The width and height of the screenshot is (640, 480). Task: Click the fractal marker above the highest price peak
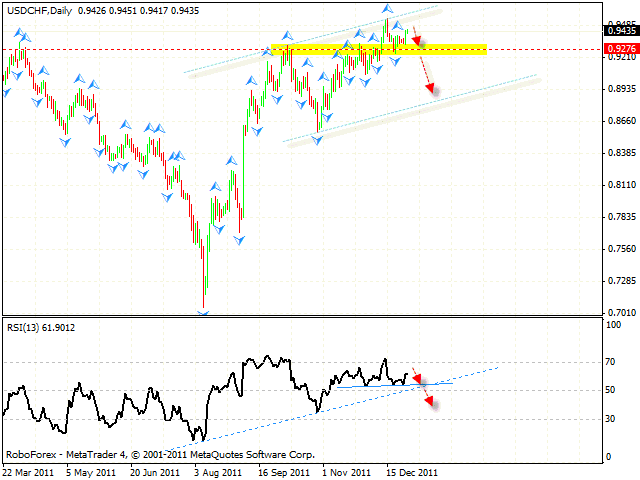(387, 9)
